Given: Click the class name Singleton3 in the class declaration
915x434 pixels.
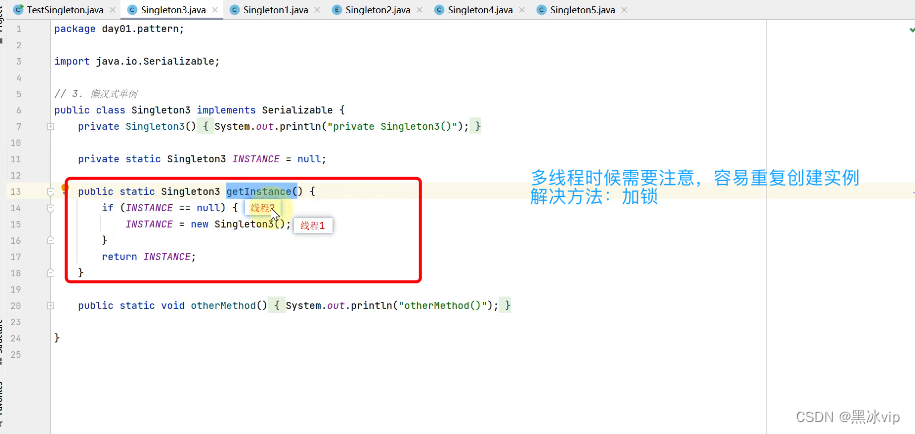Looking at the screenshot, I should (161, 110).
